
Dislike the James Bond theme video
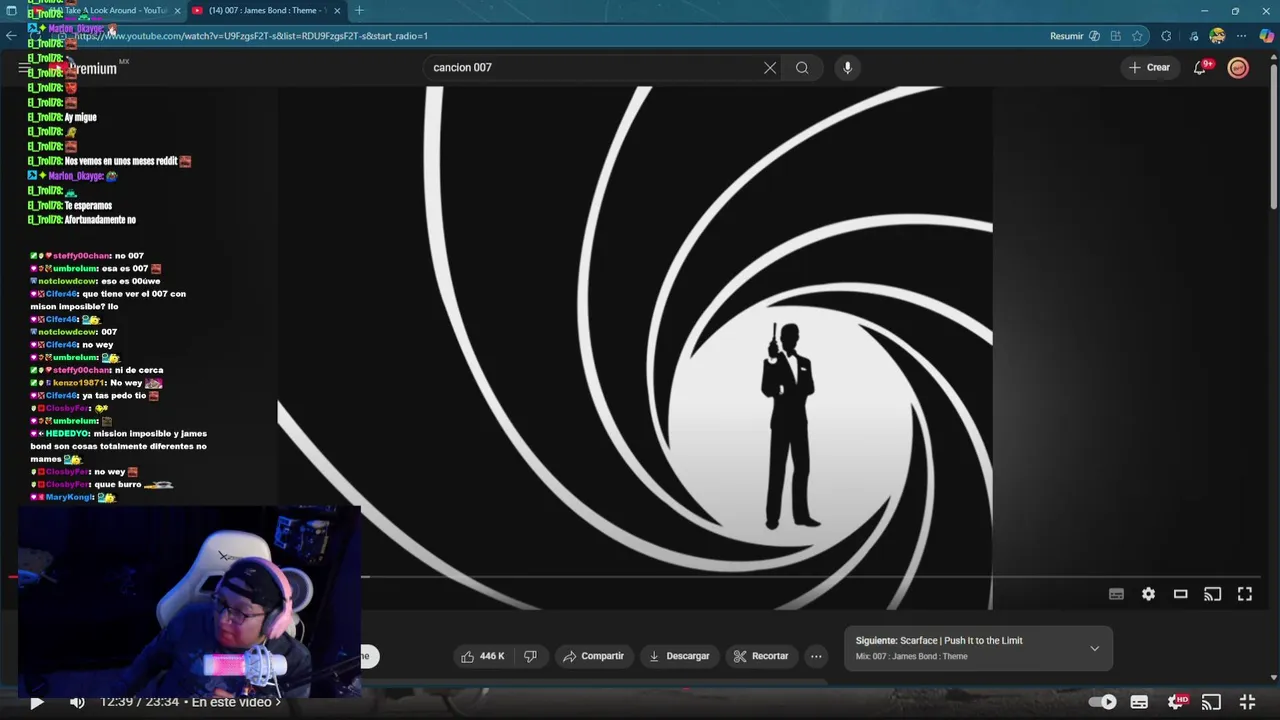tap(531, 656)
